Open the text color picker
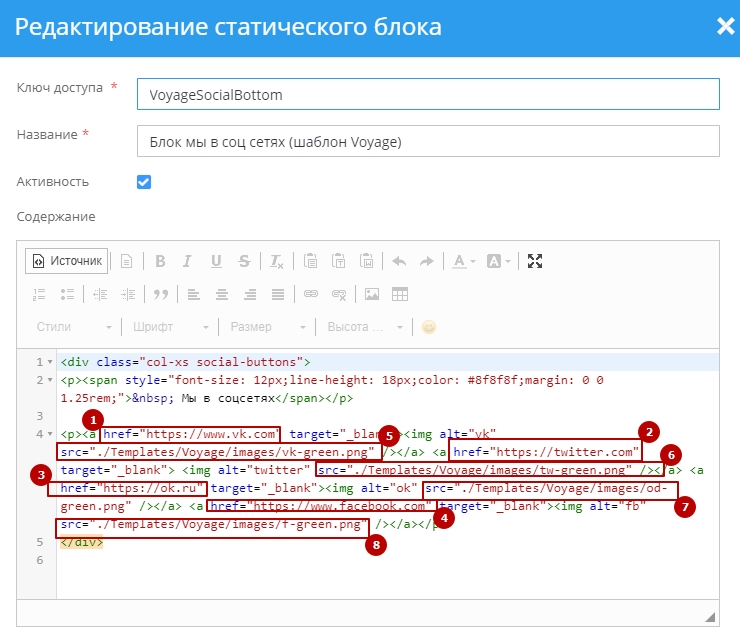 463,262
